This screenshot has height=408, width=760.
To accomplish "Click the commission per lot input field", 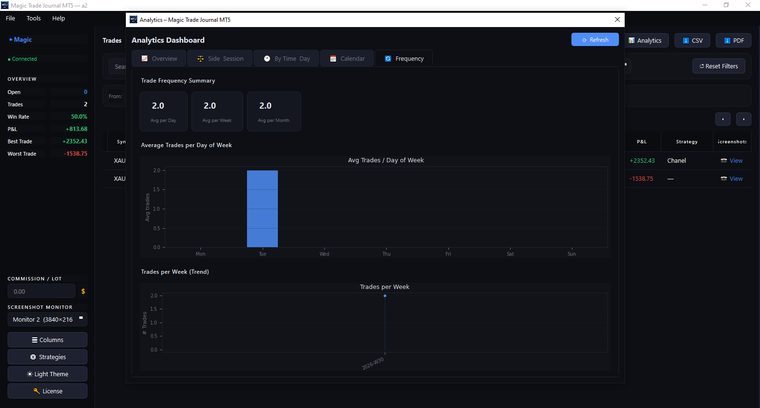I will point(42,292).
